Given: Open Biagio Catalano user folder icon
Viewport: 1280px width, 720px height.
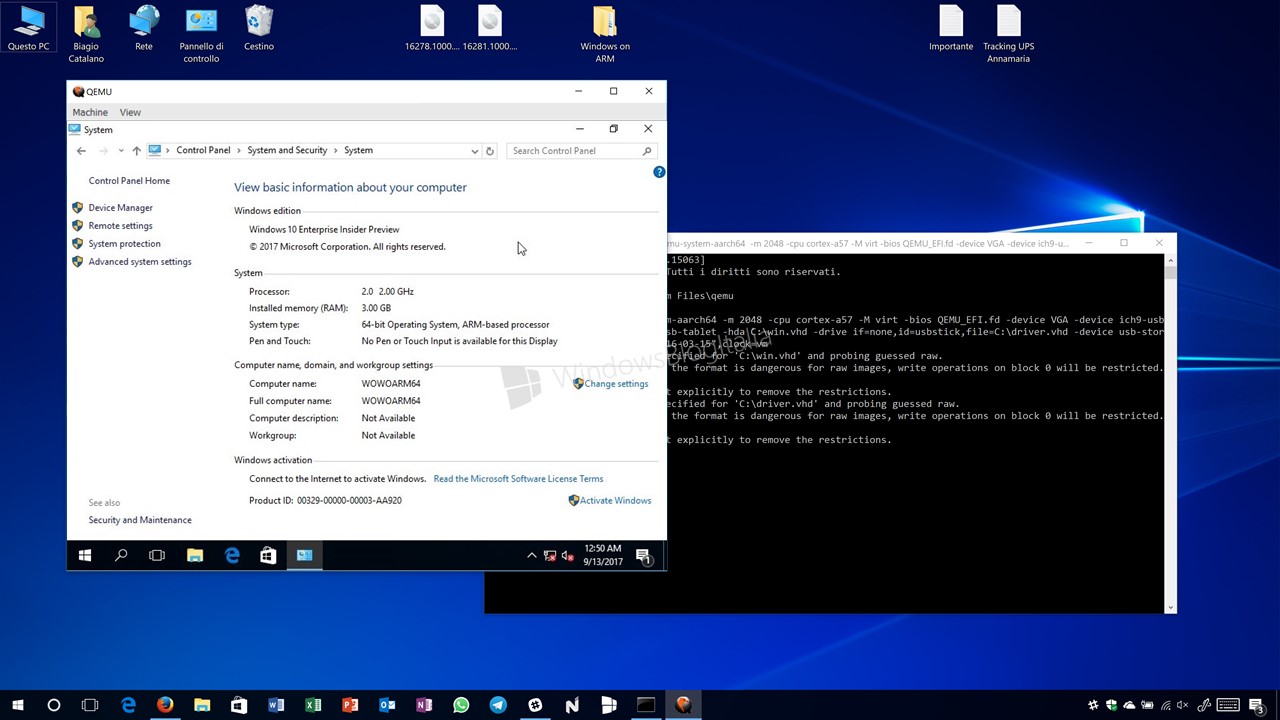Looking at the screenshot, I should tap(86, 35).
